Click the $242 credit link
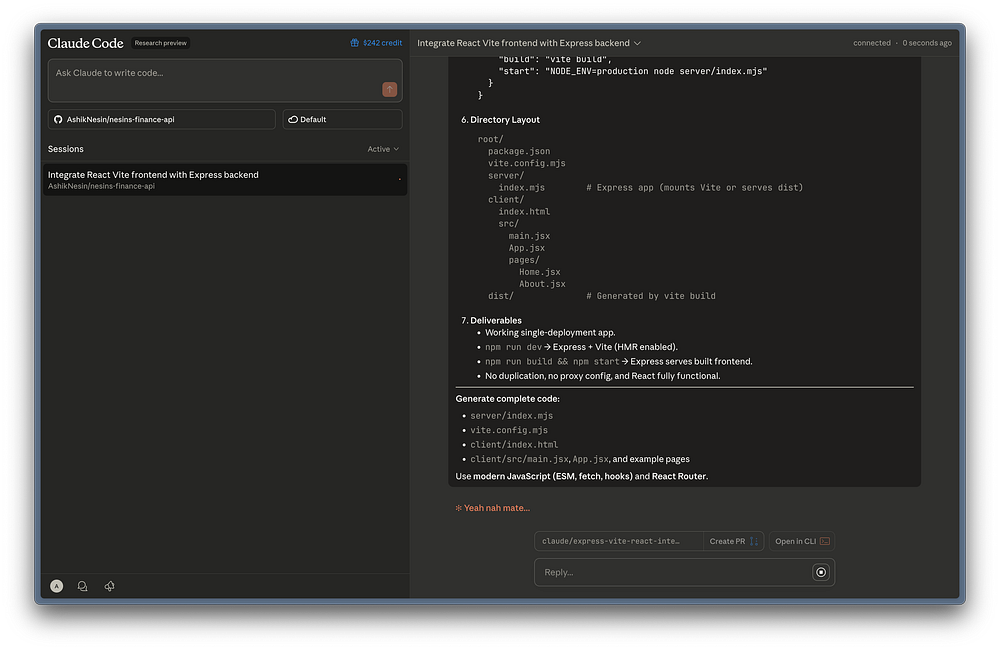The image size is (1000, 650). (x=382, y=43)
